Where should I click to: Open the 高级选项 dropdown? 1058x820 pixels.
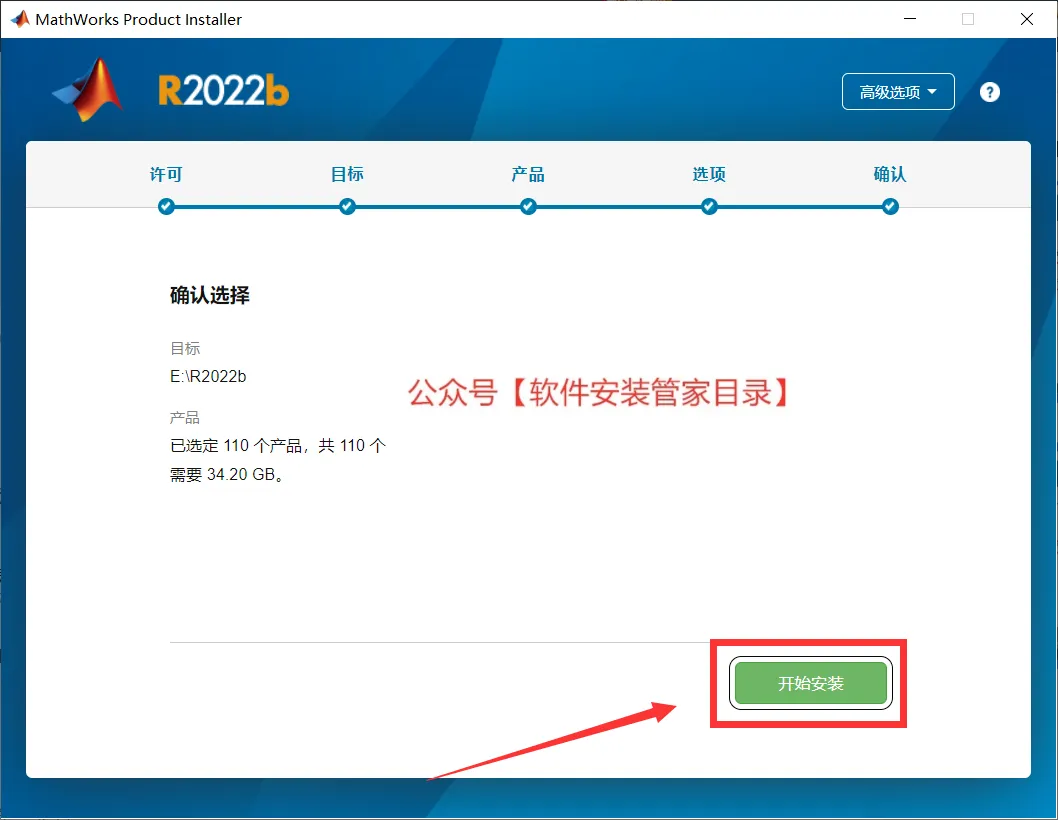click(898, 92)
